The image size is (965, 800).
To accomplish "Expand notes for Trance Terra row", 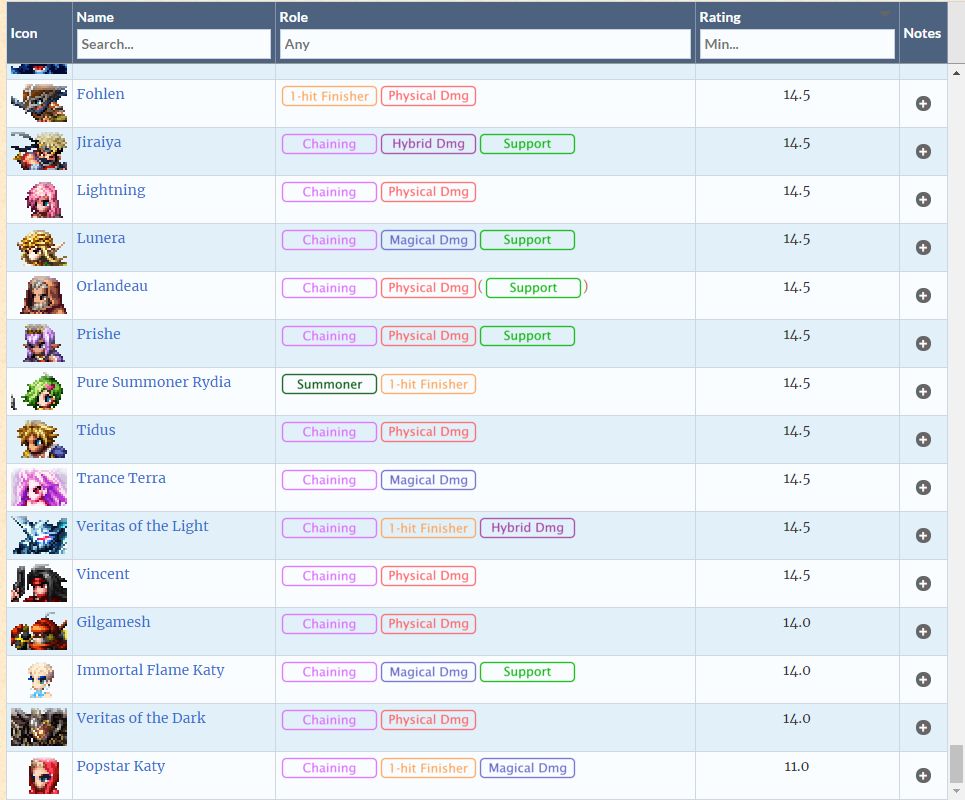I will 923,487.
